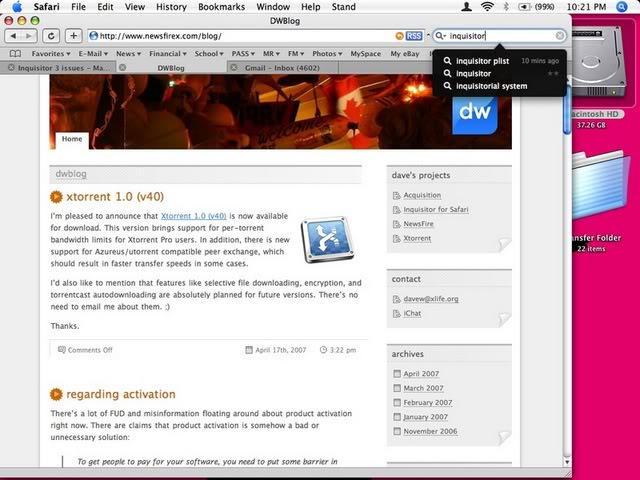Click the Comments Off label
Viewport: 640px width, 480px height.
[x=90, y=350]
